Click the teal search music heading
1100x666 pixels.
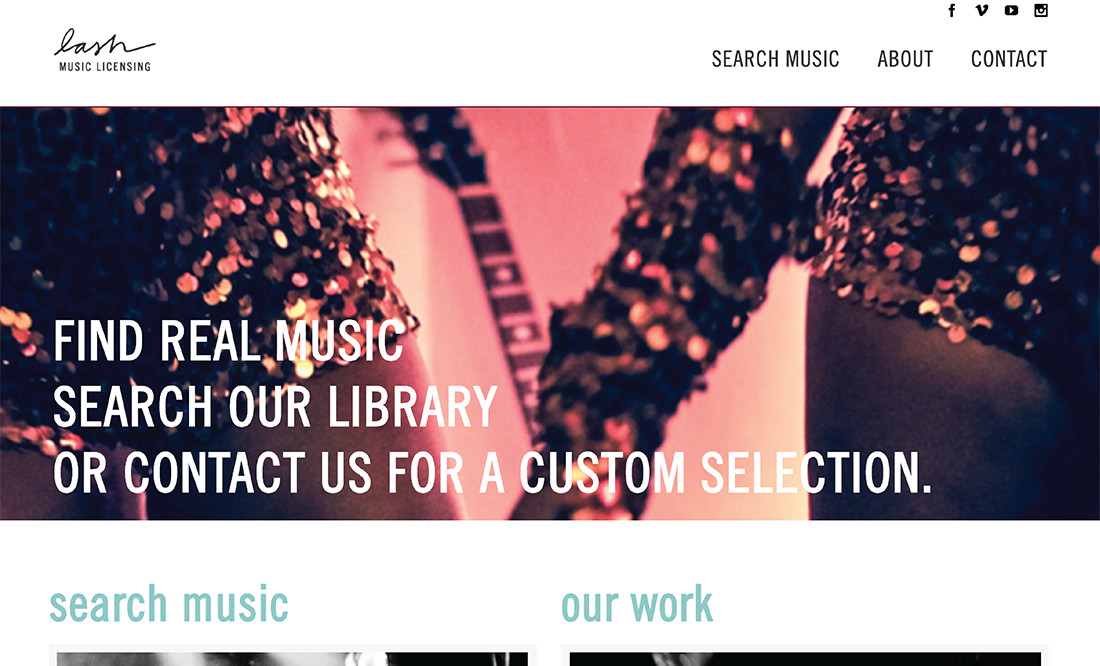tap(168, 604)
